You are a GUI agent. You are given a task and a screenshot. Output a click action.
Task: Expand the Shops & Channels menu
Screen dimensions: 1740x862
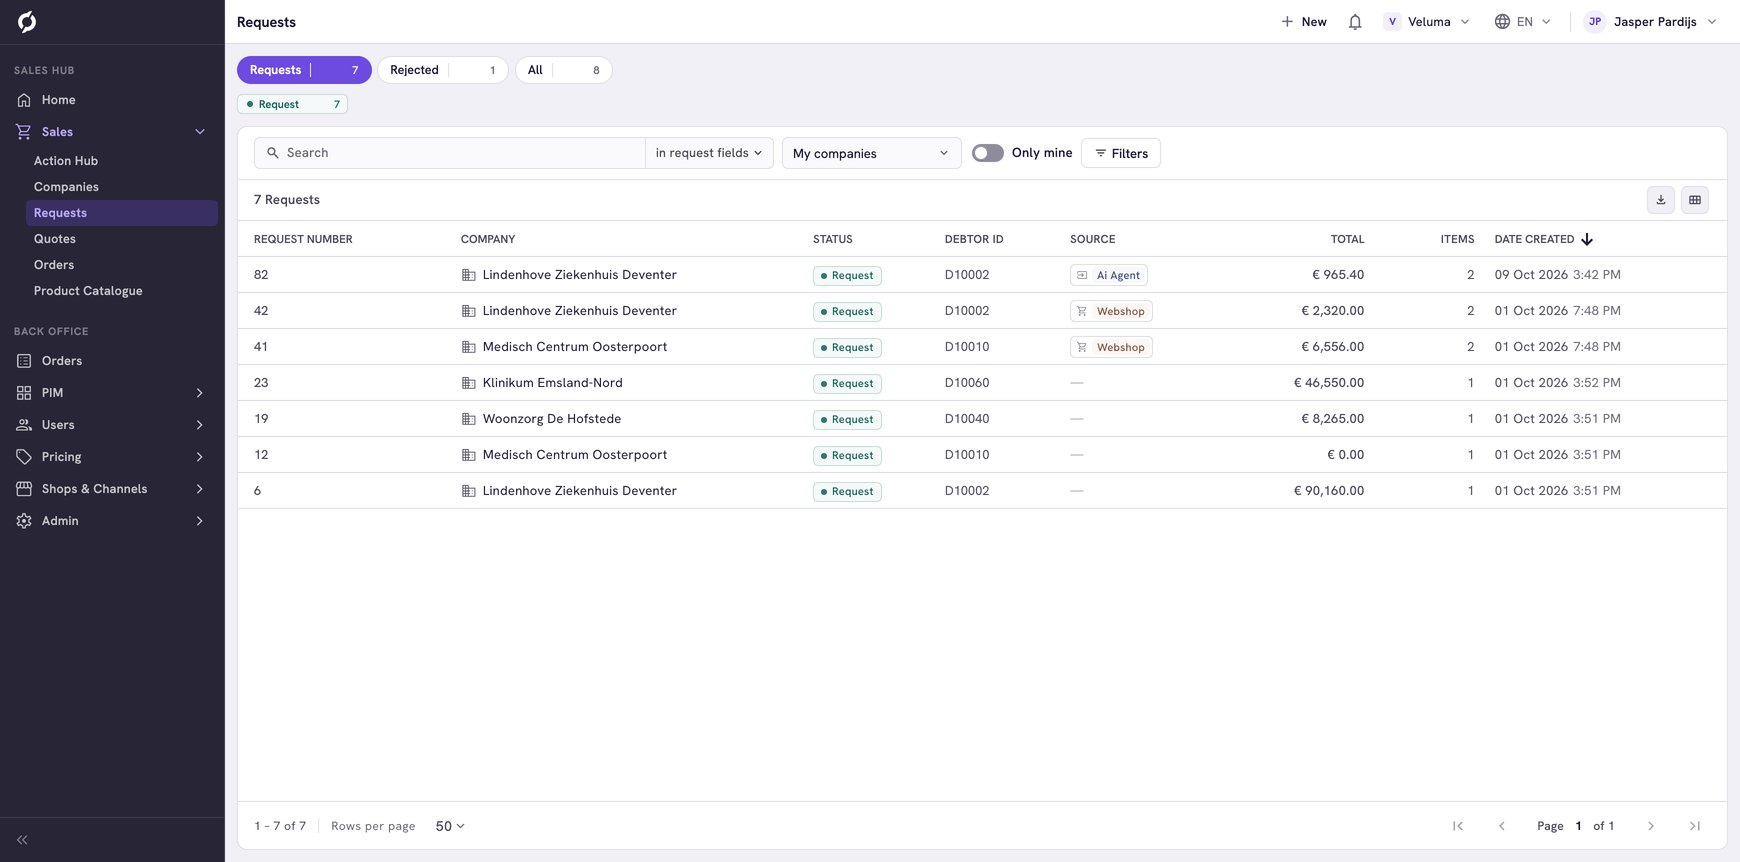(112, 489)
